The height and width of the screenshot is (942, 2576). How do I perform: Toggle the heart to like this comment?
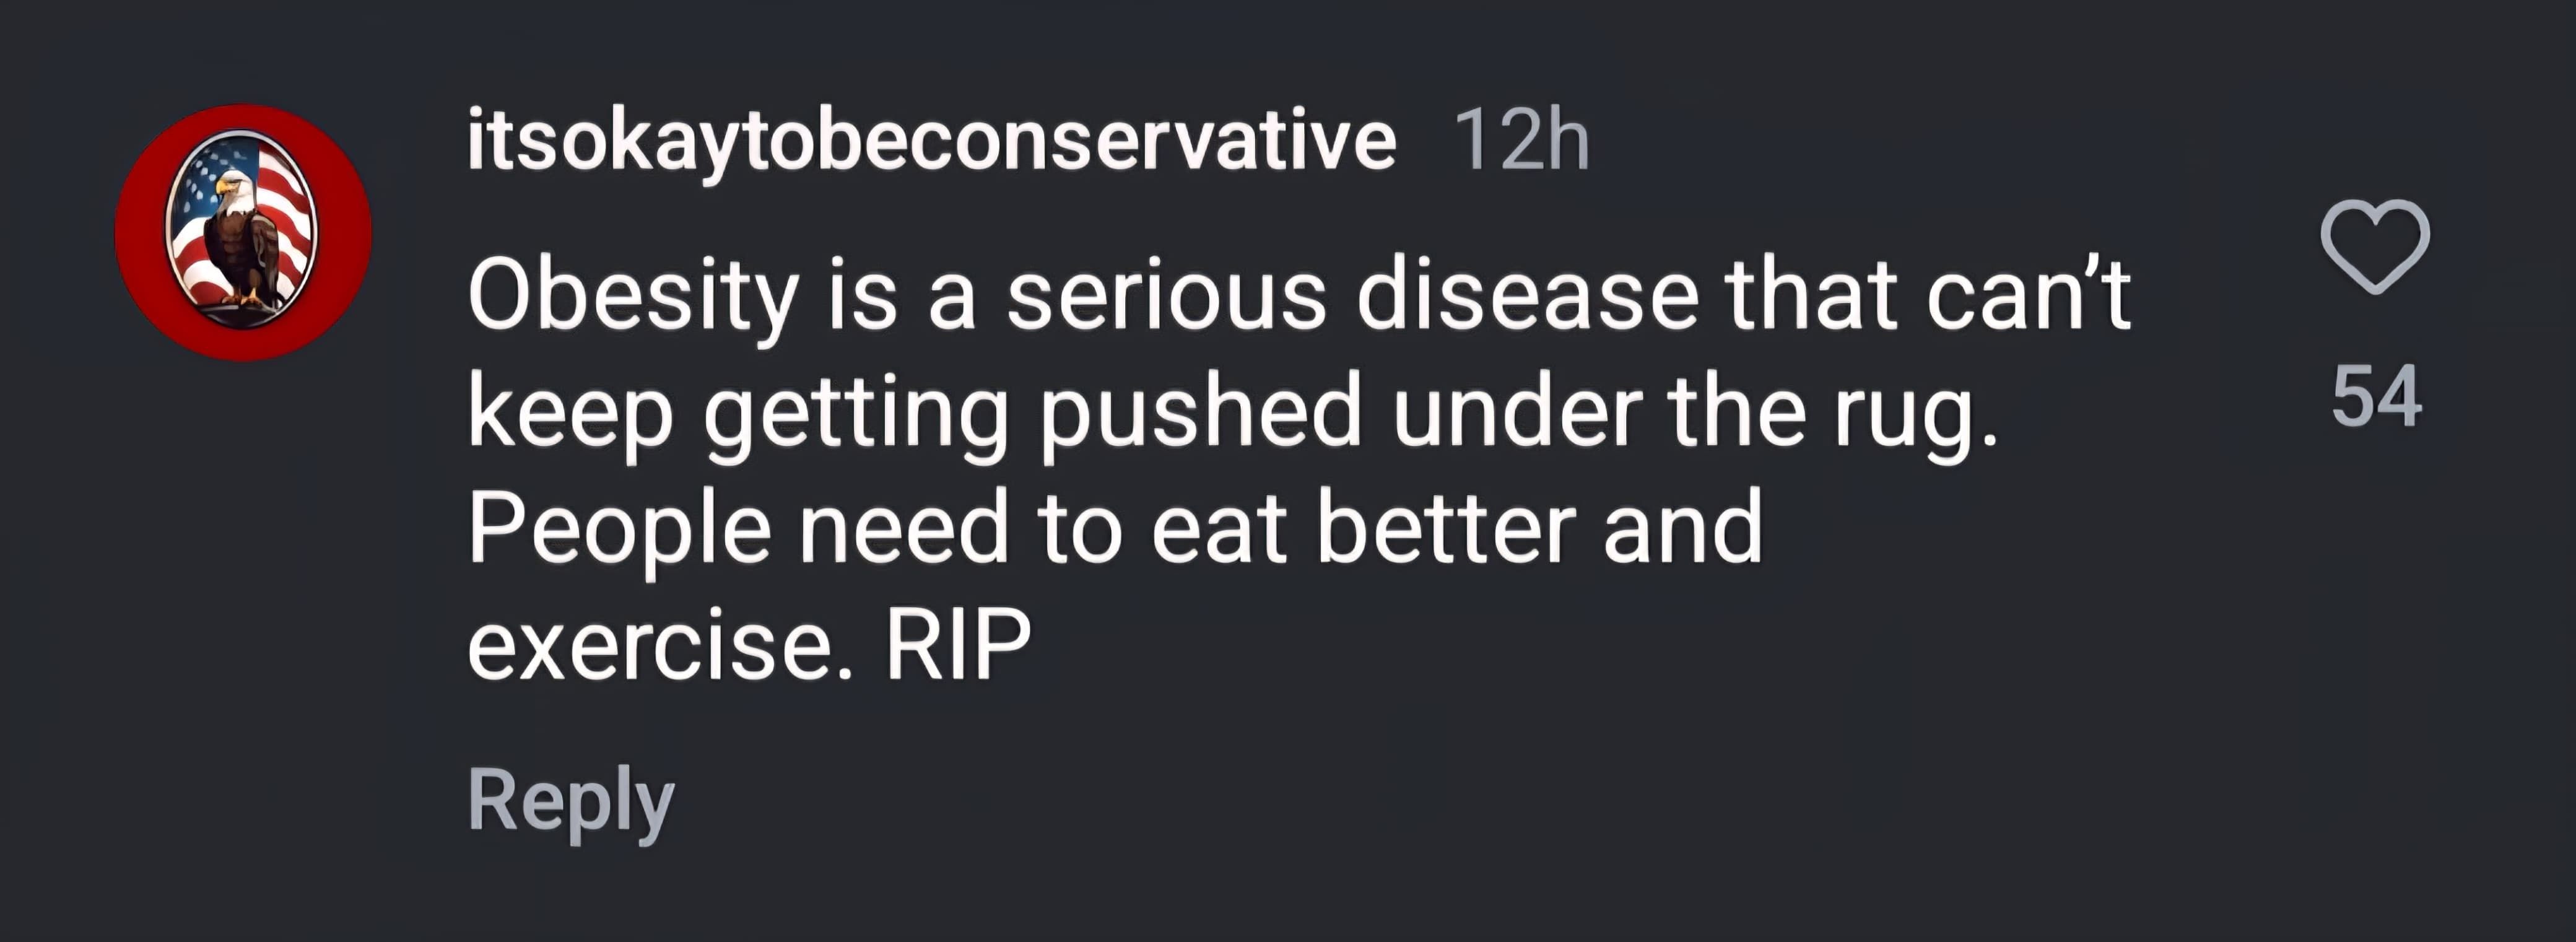pos(2374,246)
